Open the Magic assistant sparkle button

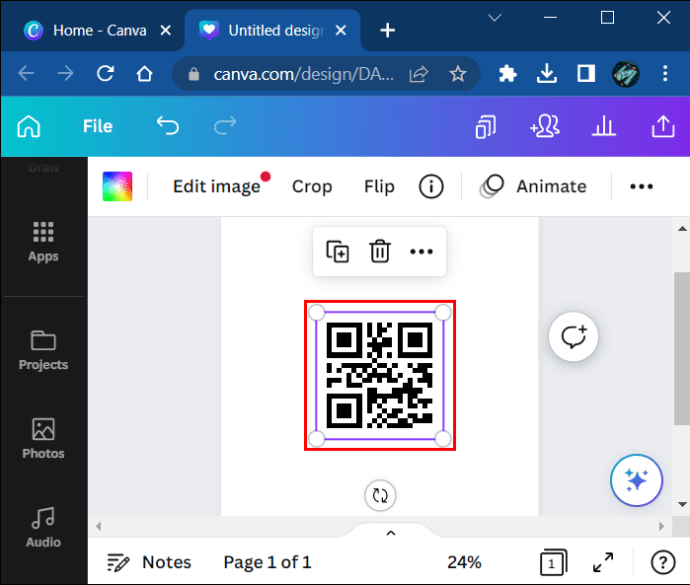coord(636,480)
